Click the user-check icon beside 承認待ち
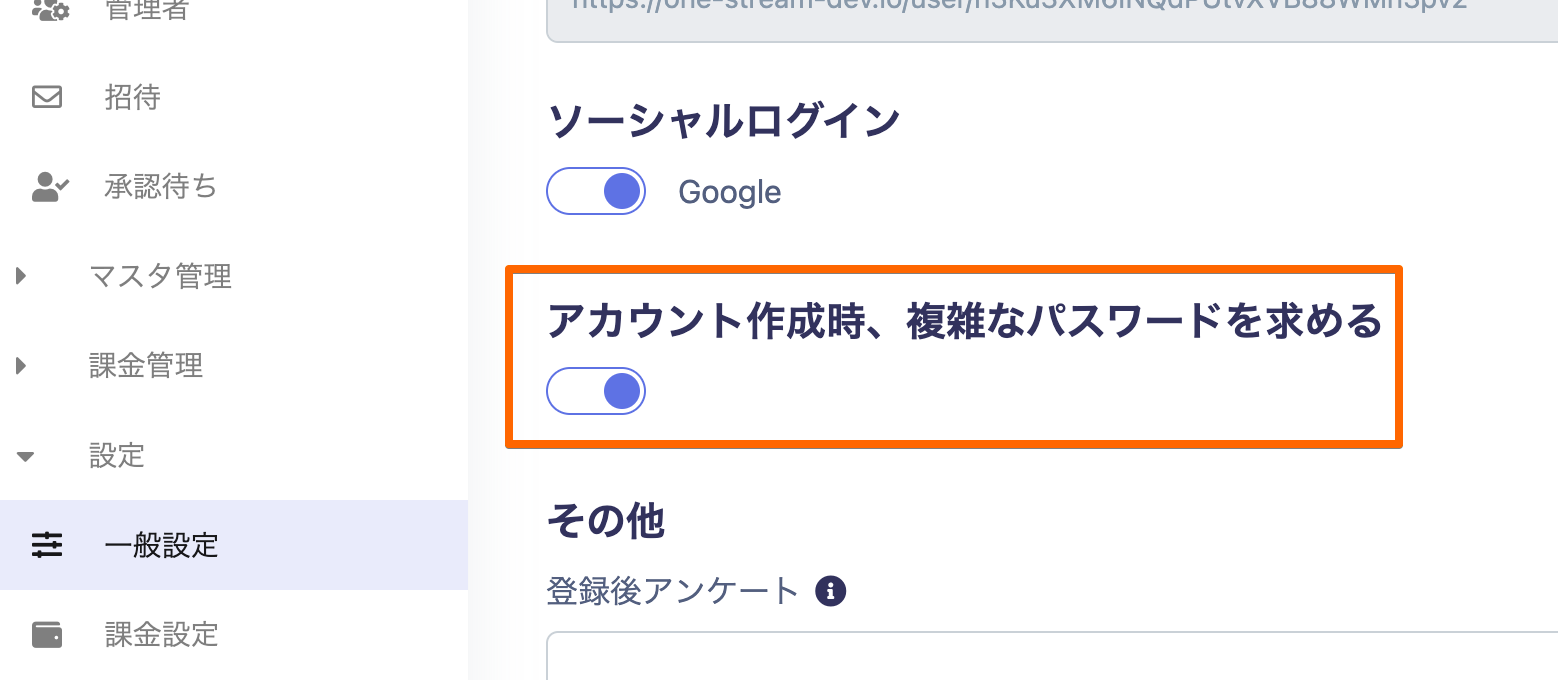Image resolution: width=1558 pixels, height=680 pixels. click(x=49, y=187)
